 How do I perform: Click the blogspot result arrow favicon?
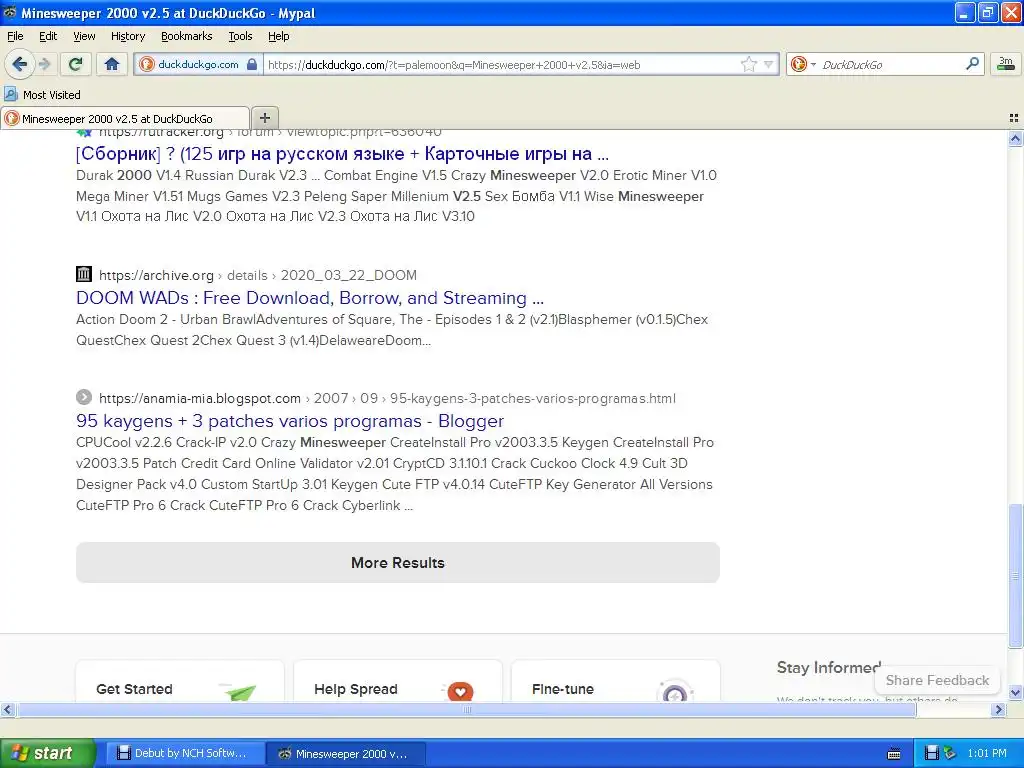[84, 396]
